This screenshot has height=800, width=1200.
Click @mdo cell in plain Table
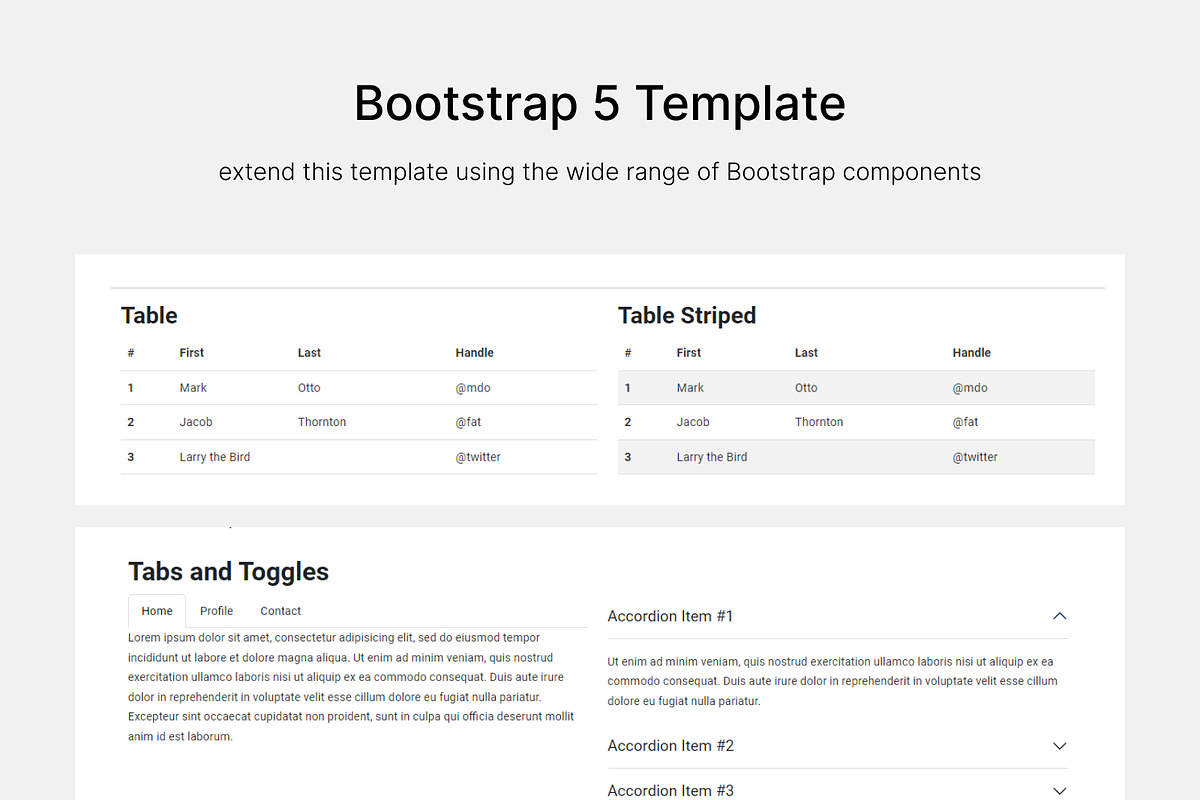point(473,388)
